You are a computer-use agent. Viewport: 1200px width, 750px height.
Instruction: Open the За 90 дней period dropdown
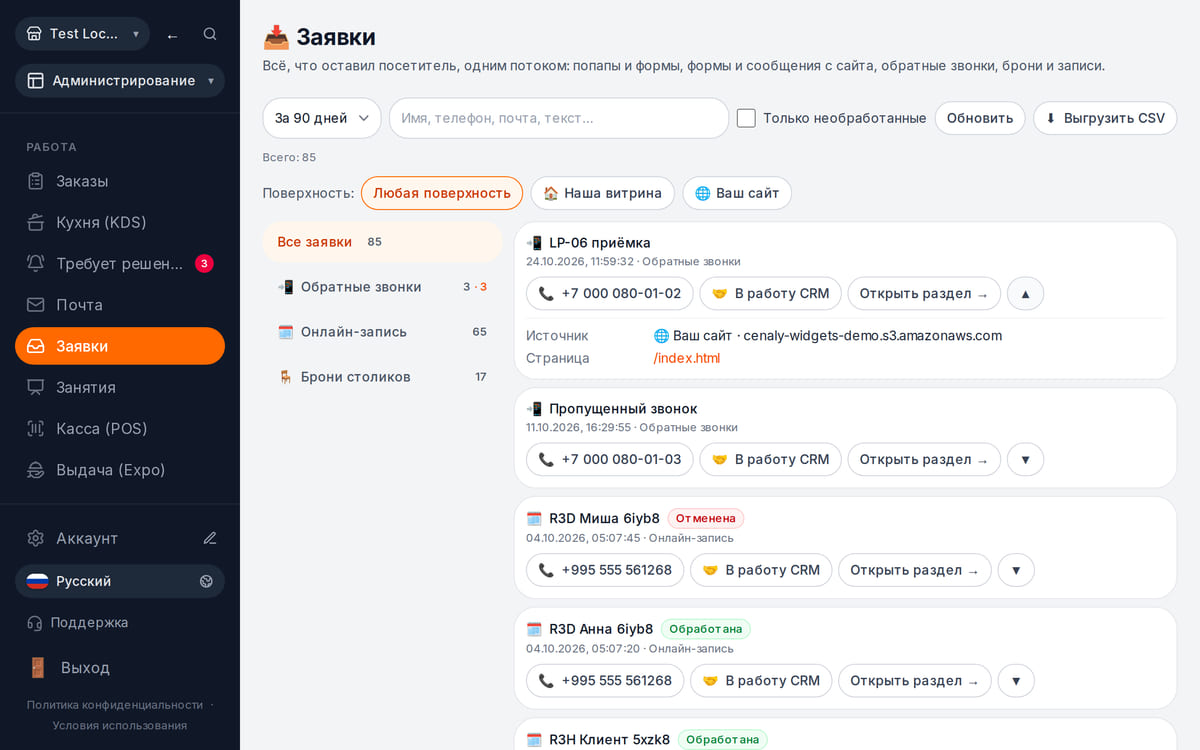tap(322, 118)
